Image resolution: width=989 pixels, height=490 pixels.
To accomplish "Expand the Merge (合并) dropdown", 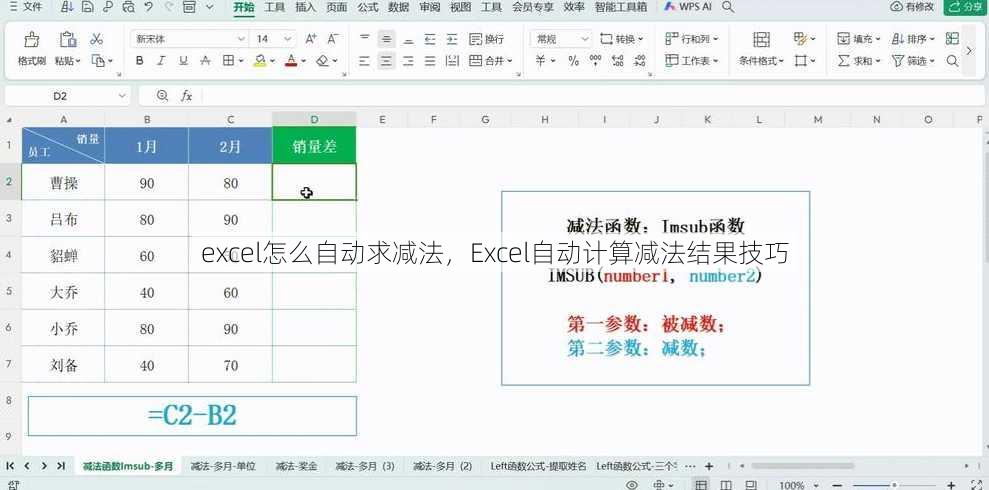I will pyautogui.click(x=510, y=61).
